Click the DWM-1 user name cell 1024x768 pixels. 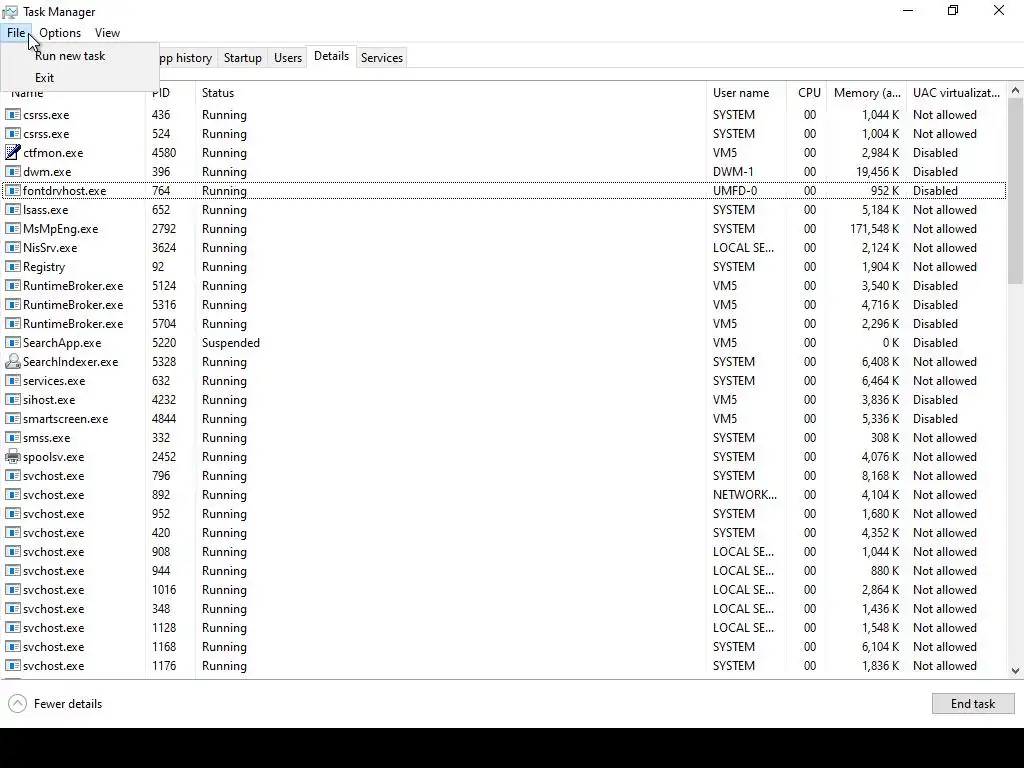point(733,171)
